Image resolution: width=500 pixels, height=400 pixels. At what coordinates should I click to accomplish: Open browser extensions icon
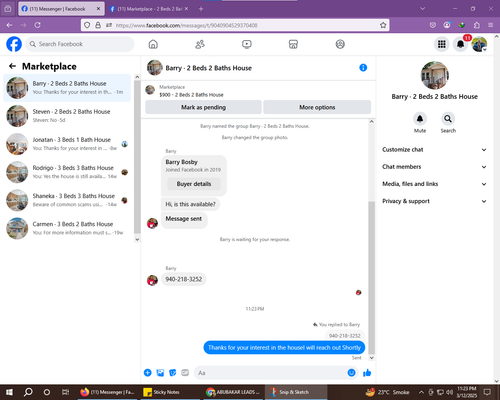tap(477, 25)
